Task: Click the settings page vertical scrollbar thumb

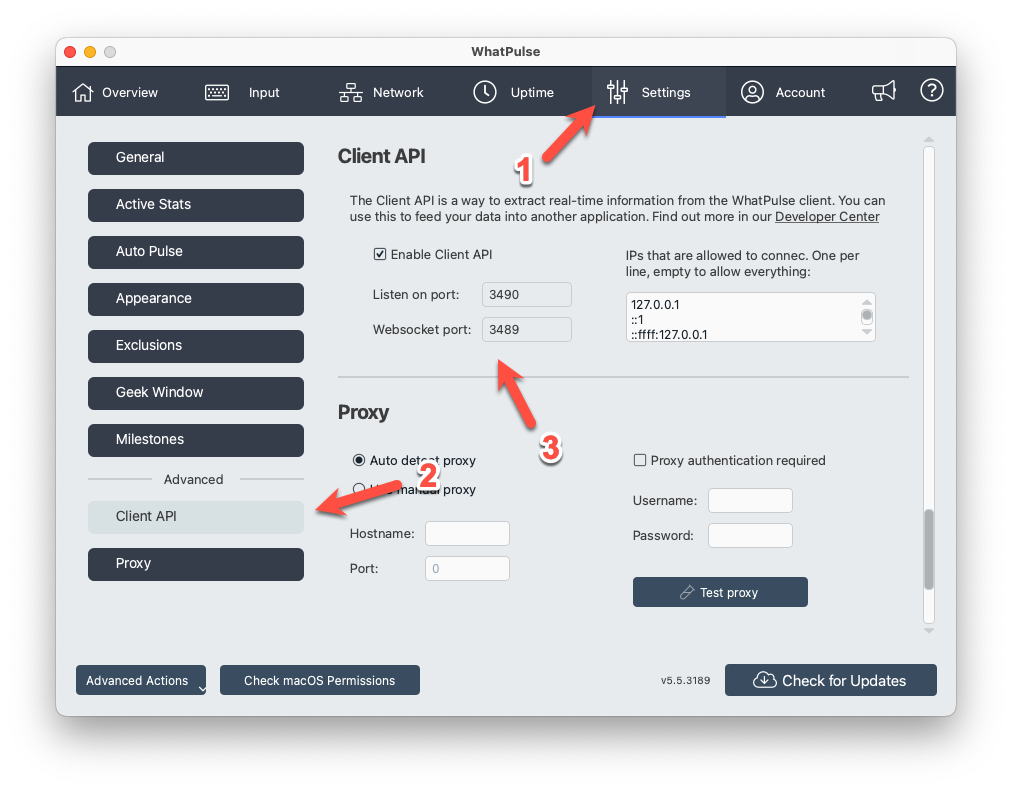Action: click(x=929, y=549)
